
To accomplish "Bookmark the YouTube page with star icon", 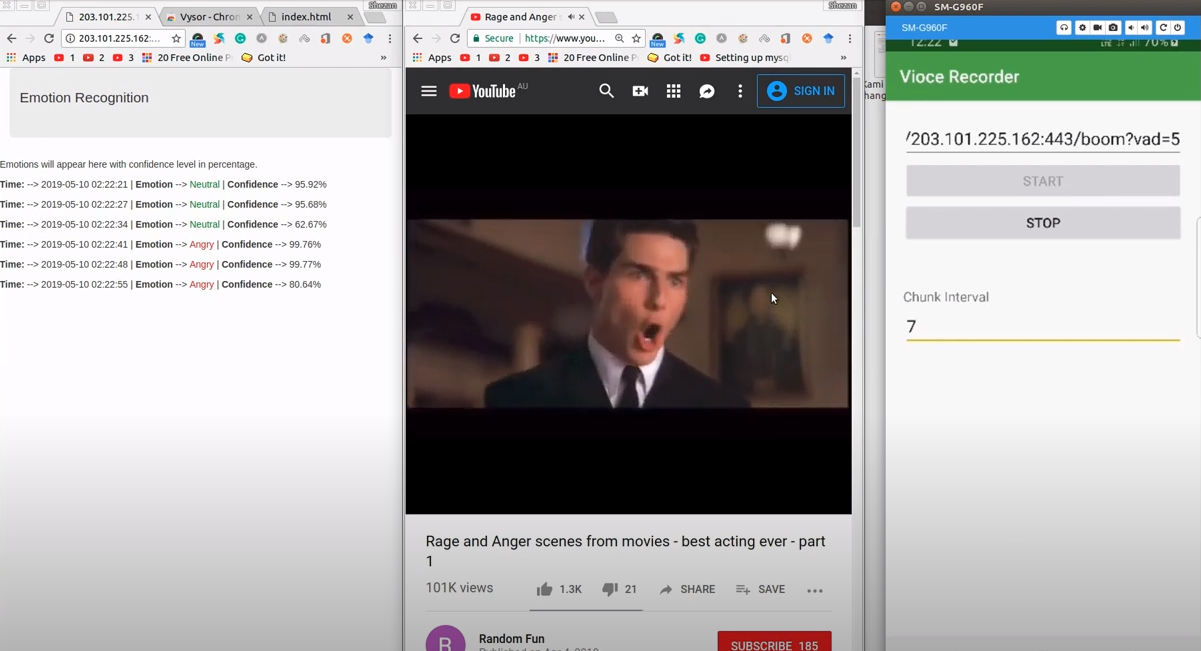I will tap(636, 38).
